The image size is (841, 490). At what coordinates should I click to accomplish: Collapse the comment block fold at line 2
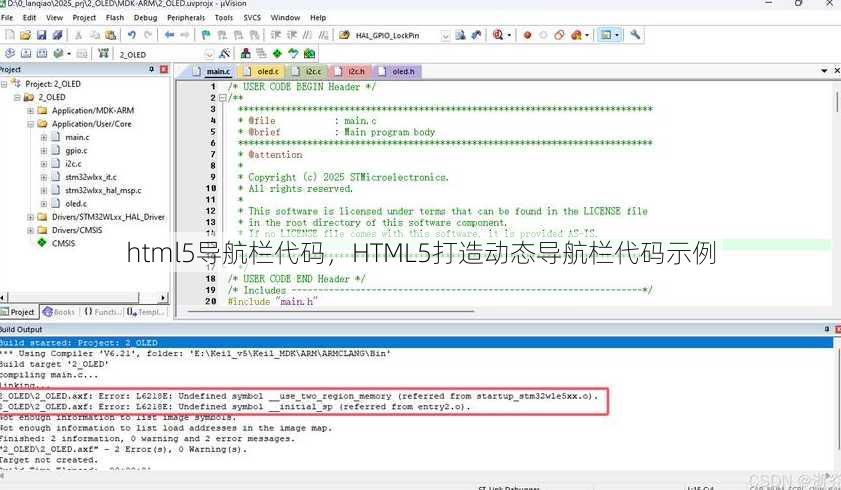pyautogui.click(x=222, y=98)
